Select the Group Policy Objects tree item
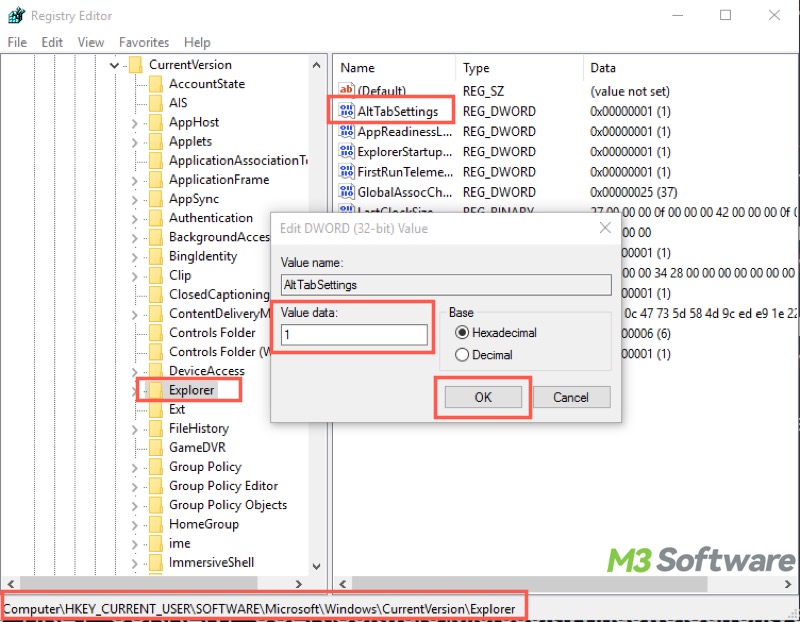Screen dimensions: 800x622 (228, 505)
